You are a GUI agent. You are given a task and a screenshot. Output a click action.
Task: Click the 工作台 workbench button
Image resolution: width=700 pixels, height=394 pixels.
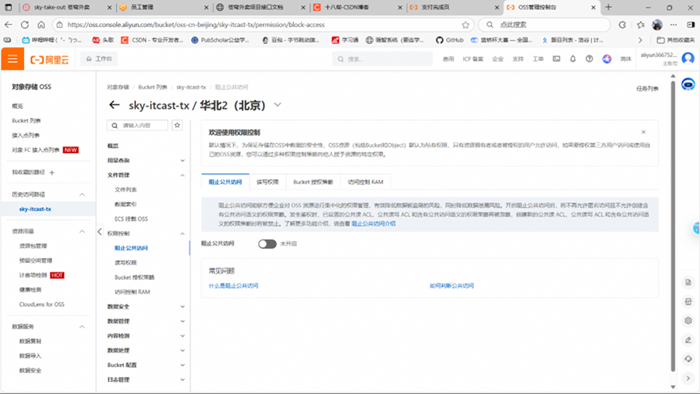(99, 59)
